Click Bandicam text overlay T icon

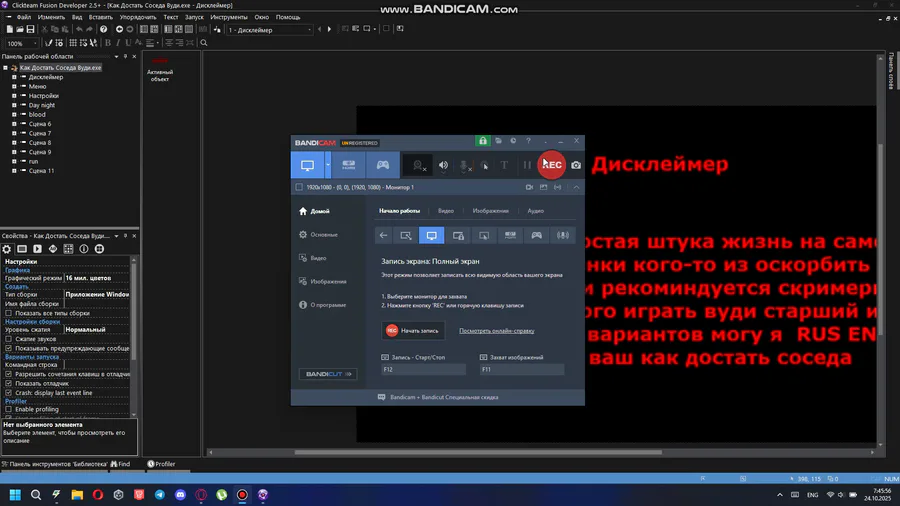point(504,165)
